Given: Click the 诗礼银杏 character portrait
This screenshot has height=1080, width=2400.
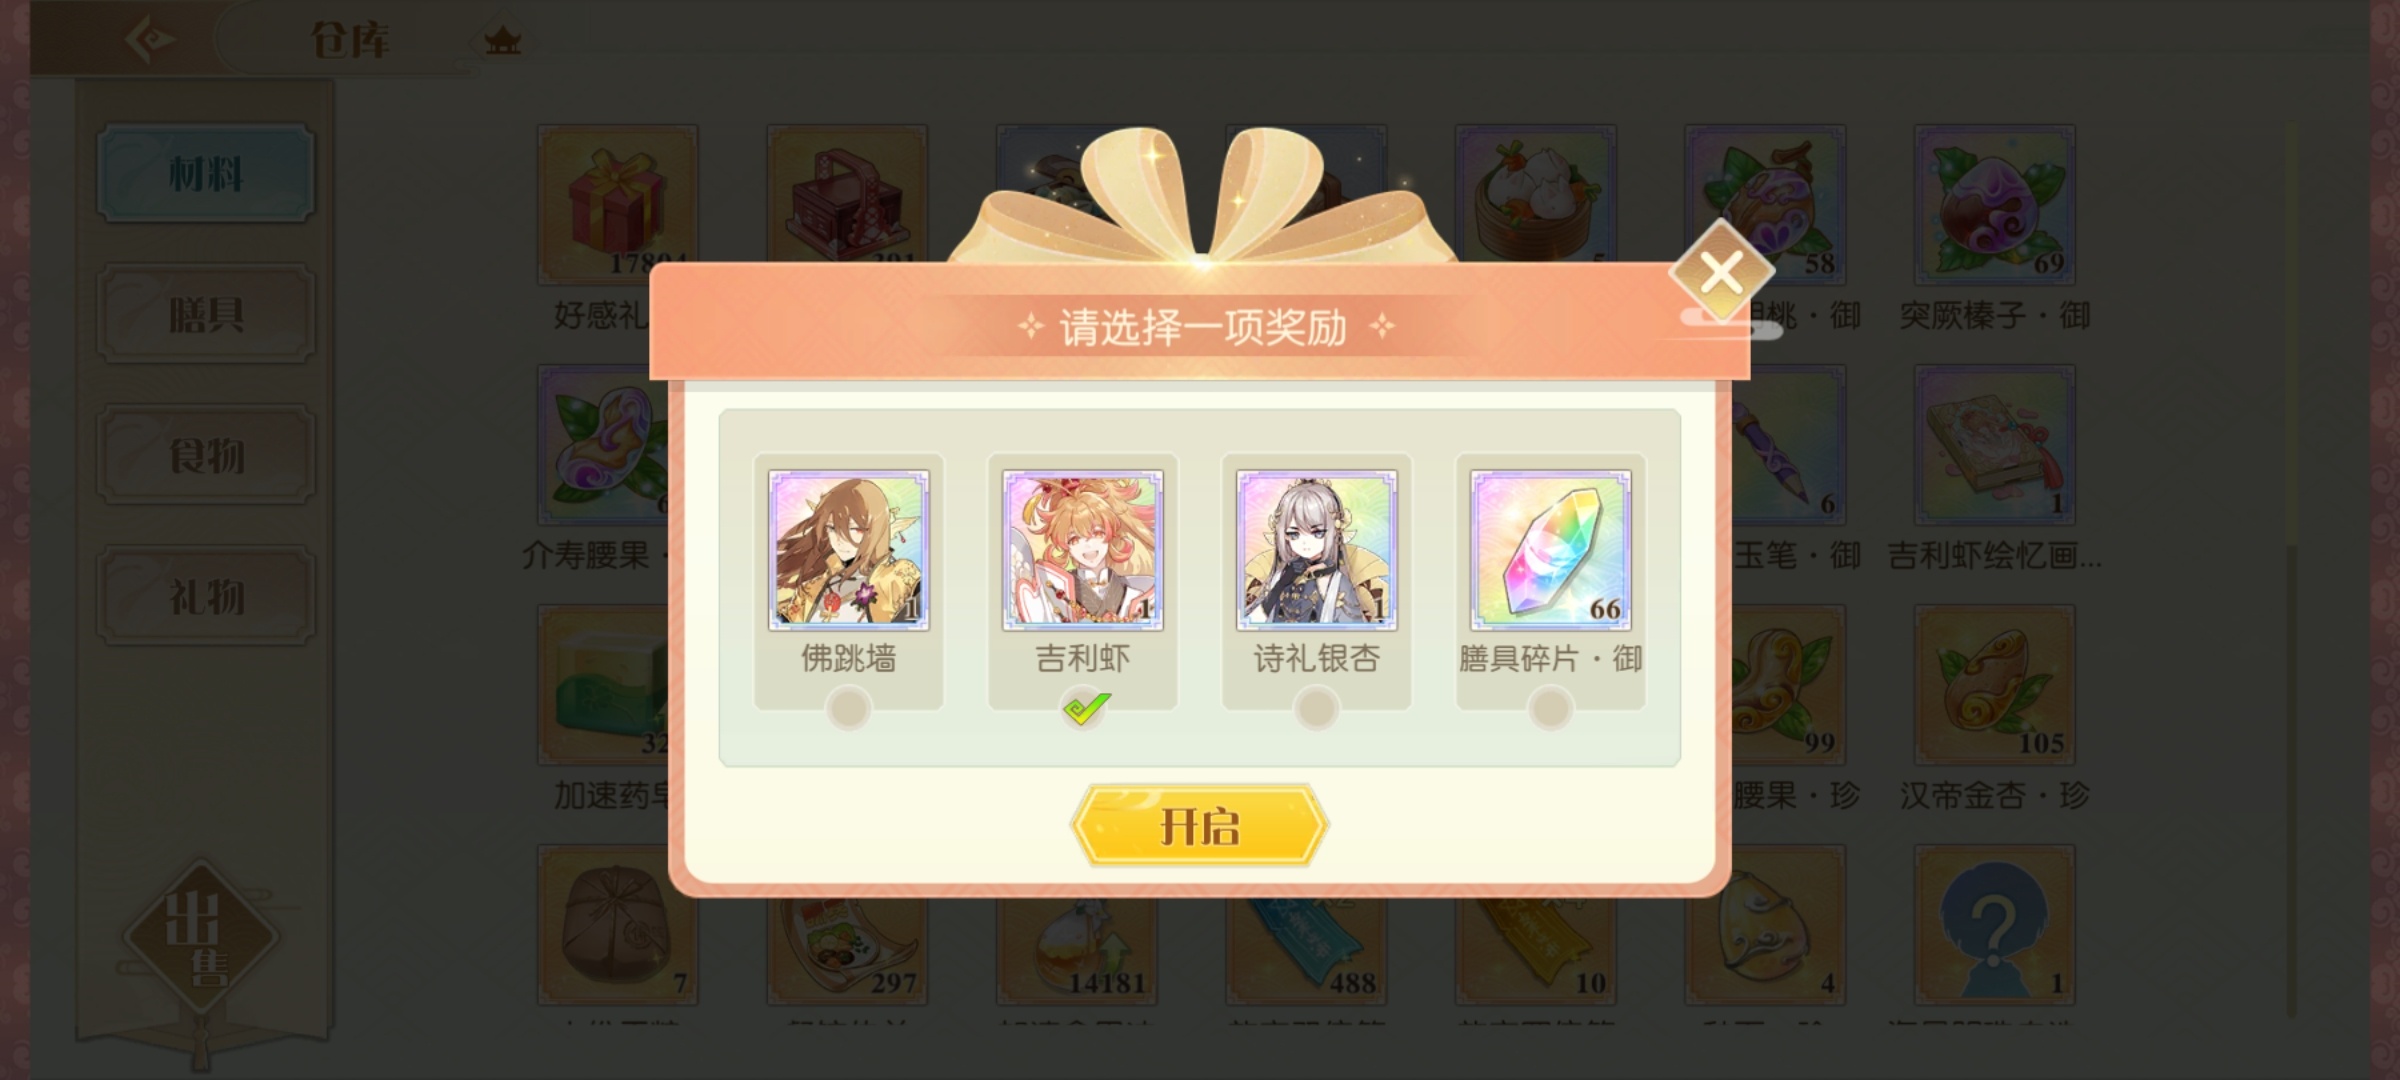Looking at the screenshot, I should pyautogui.click(x=1316, y=550).
